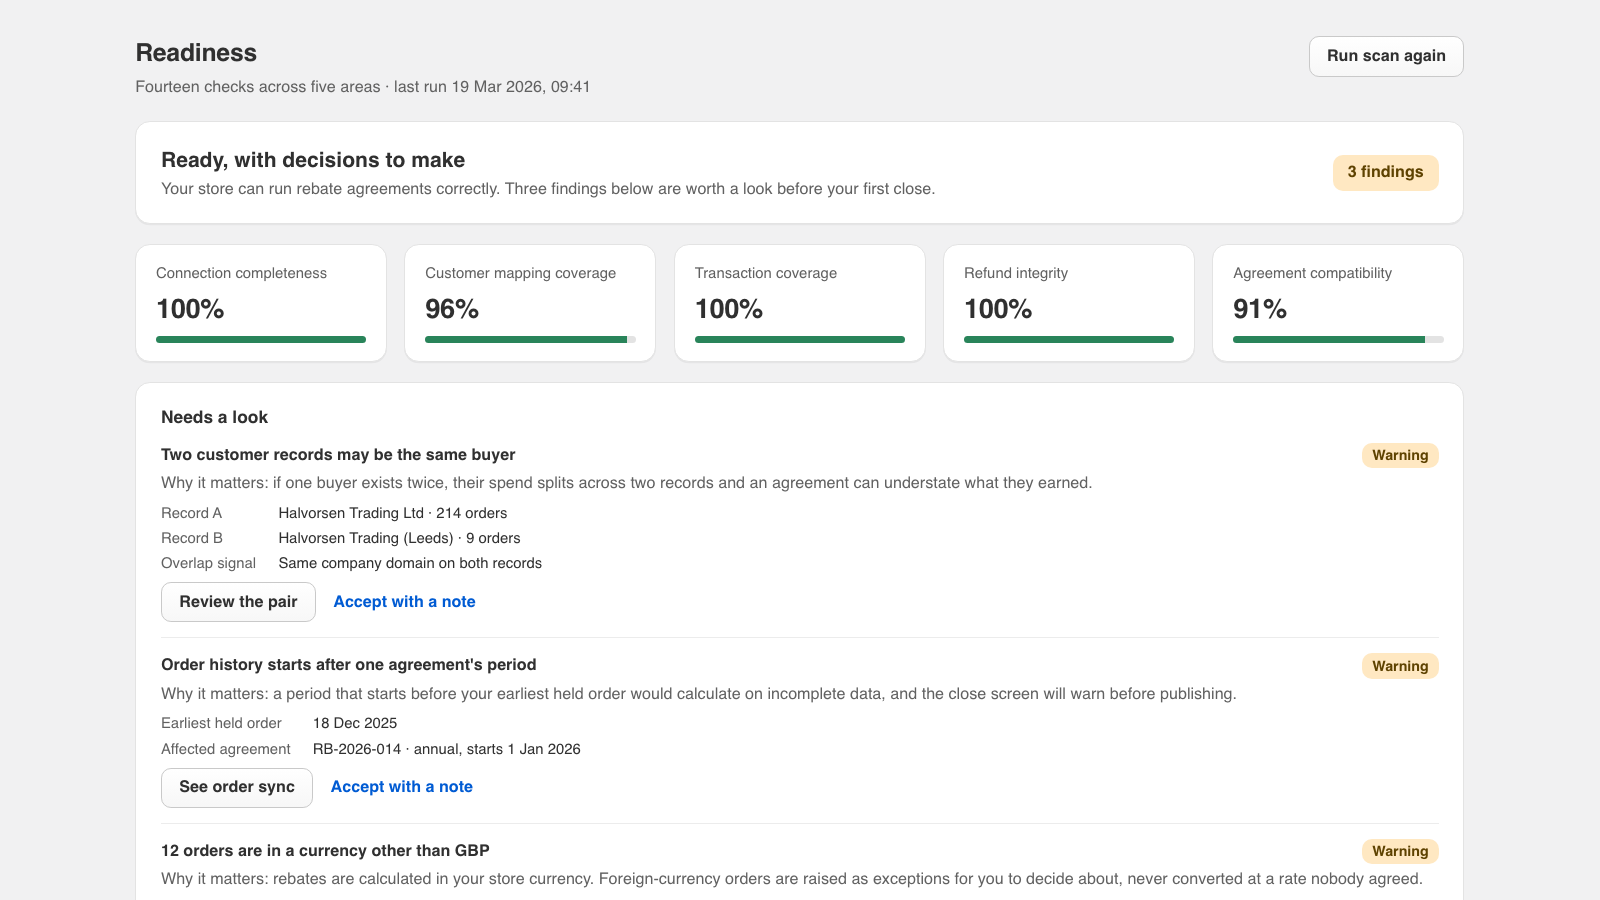Click the 'Overlap signal' label
1600x900 pixels.
pyautogui.click(x=208, y=563)
